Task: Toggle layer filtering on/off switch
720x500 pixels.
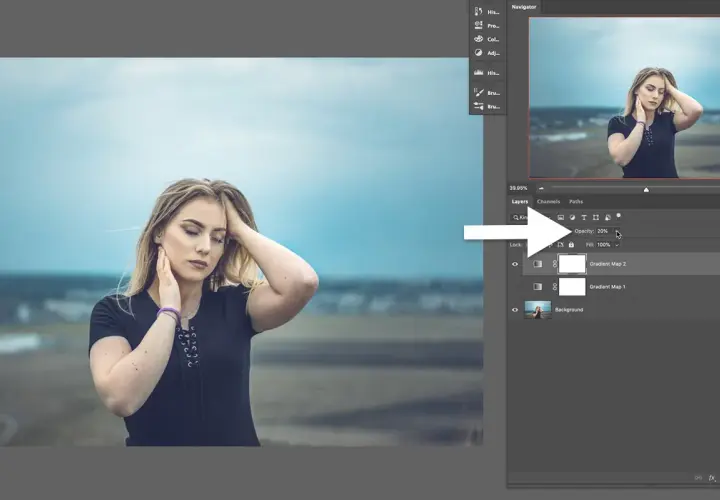Action: 619,215
